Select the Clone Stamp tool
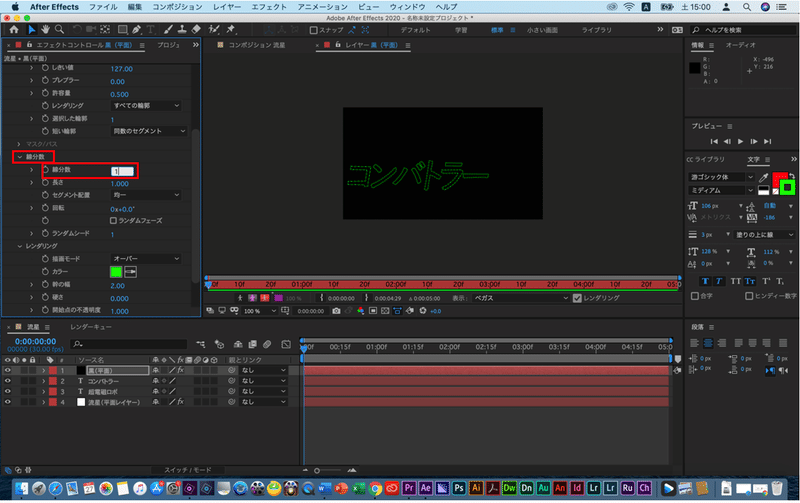Image resolution: width=800 pixels, height=503 pixels. (182, 30)
